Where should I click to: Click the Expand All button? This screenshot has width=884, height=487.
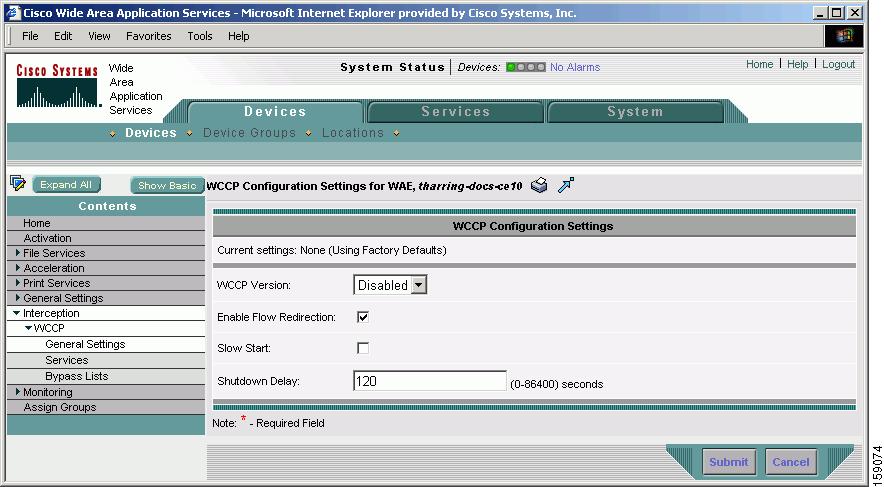[66, 185]
